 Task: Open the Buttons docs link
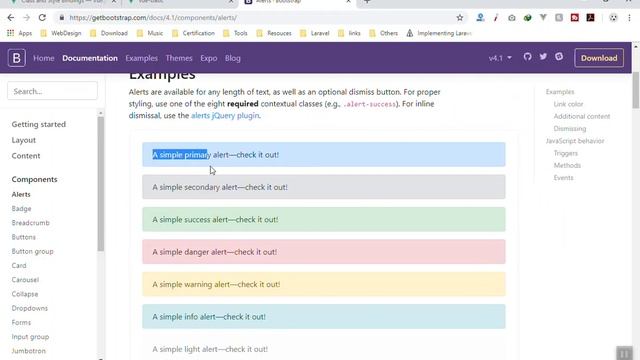24,237
